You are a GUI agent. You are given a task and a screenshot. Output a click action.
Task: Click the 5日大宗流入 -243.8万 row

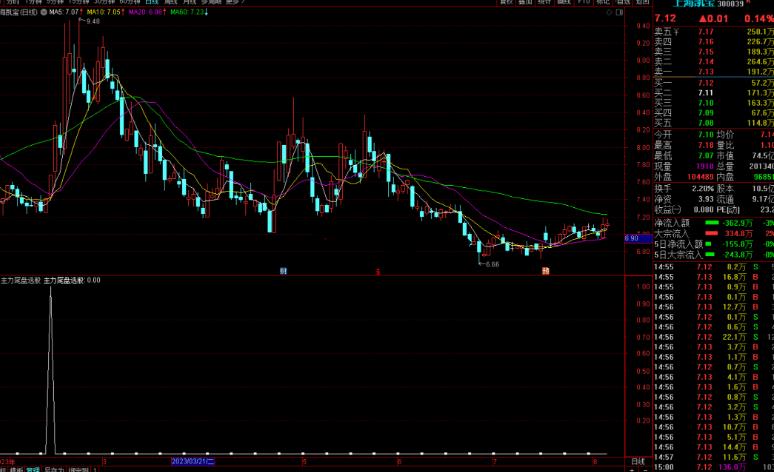[x=714, y=254]
